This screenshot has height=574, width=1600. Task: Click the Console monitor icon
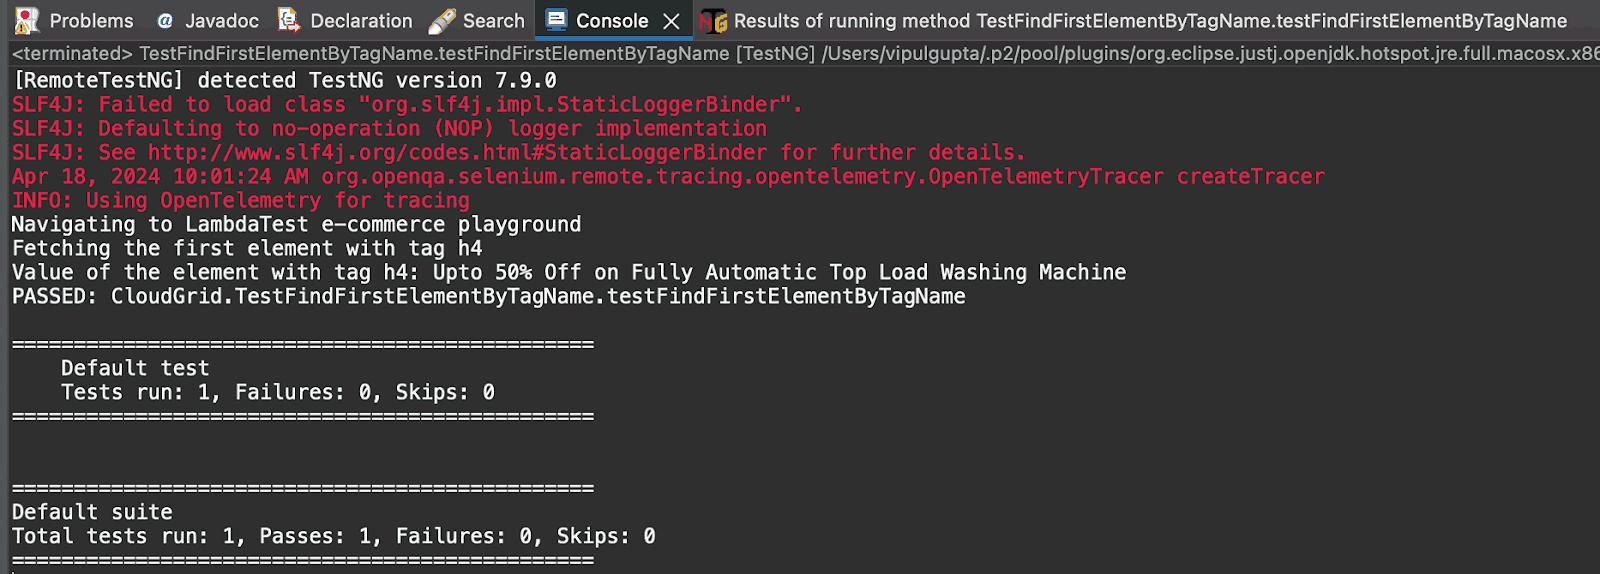click(556, 20)
